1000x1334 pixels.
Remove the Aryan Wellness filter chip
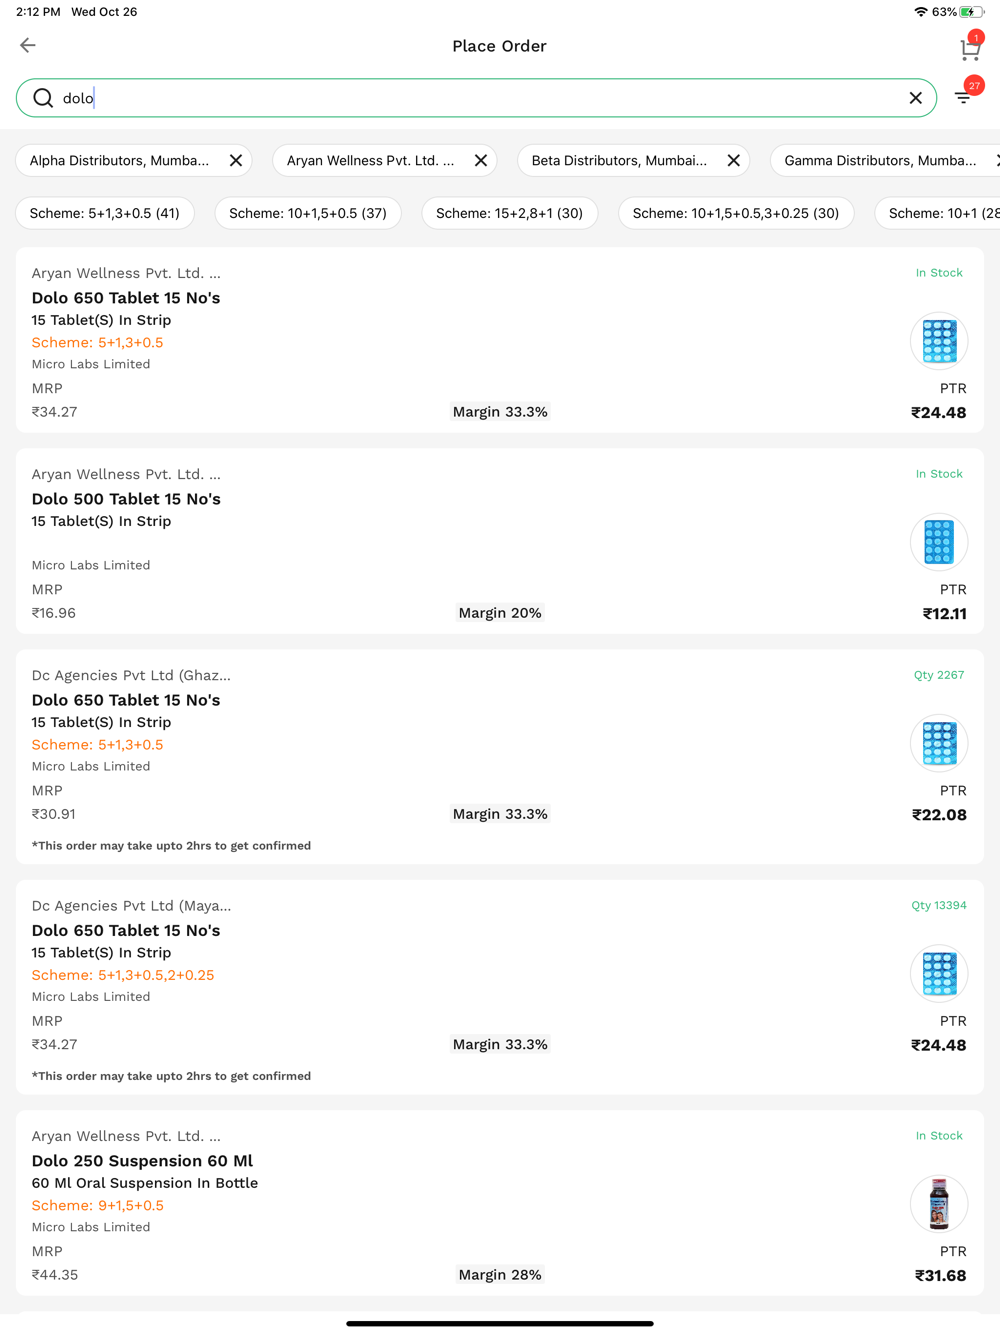coord(481,160)
